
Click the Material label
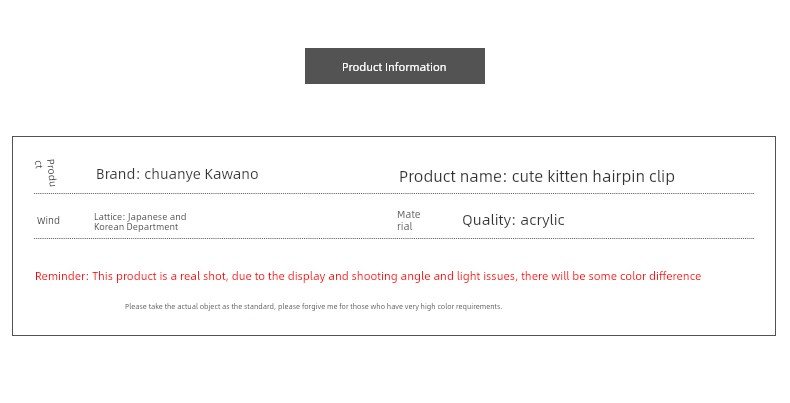[408, 220]
